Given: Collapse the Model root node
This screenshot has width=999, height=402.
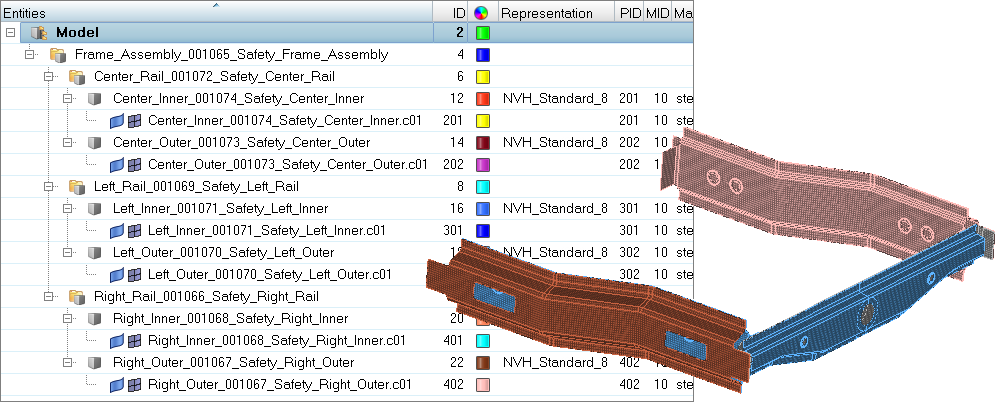Looking at the screenshot, I should click(10, 32).
